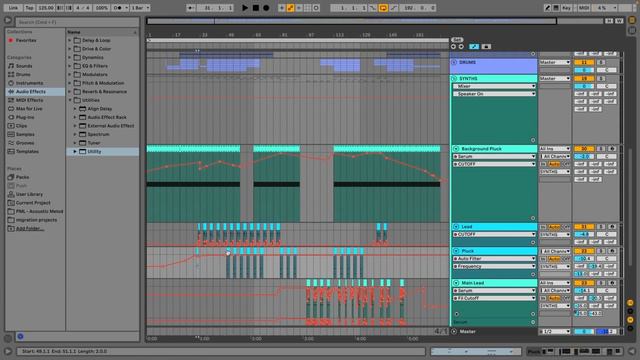This screenshot has width=640, height=360.
Task: Toggle the Key map mode button
Action: [x=566, y=8]
